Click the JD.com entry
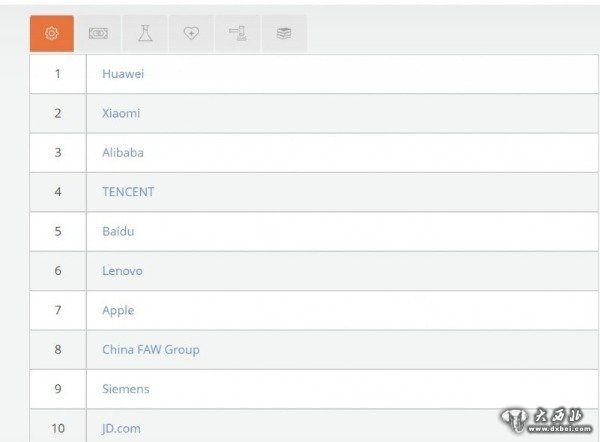This screenshot has height=442, width=600. click(x=121, y=429)
